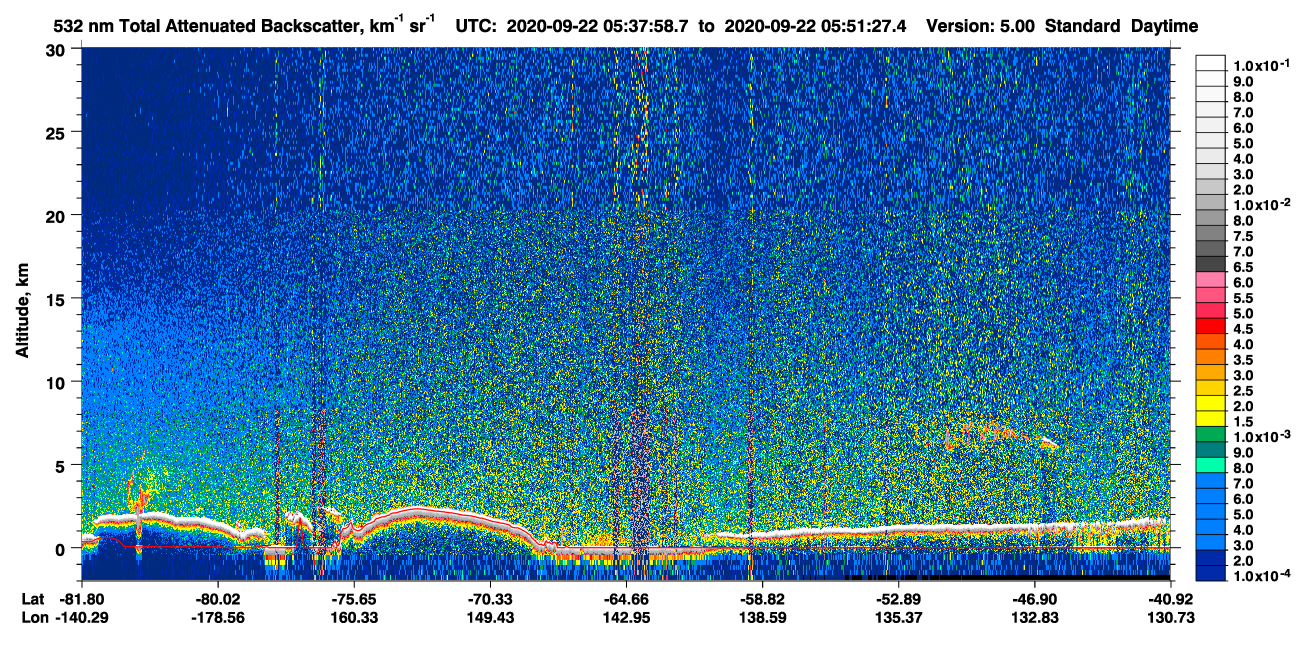Click longitude value '132.83'

click(1035, 618)
